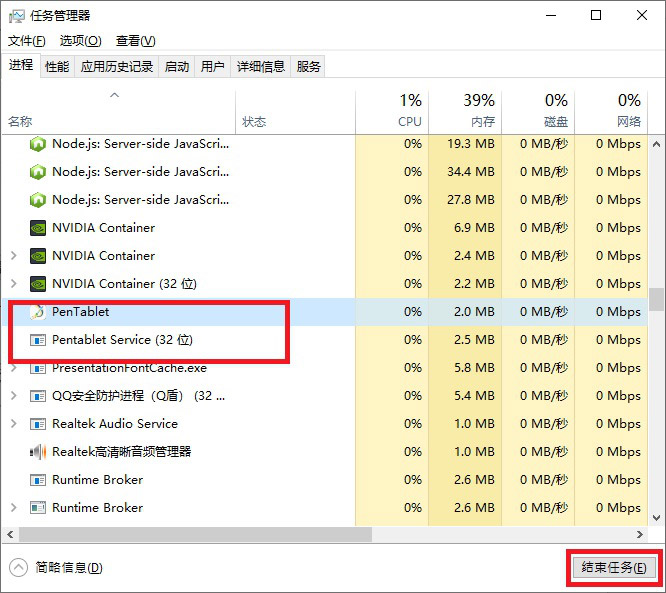This screenshot has width=666, height=593.
Task: Collapse to brief view with 简略信息 arrow icon
Action: pyautogui.click(x=18, y=568)
